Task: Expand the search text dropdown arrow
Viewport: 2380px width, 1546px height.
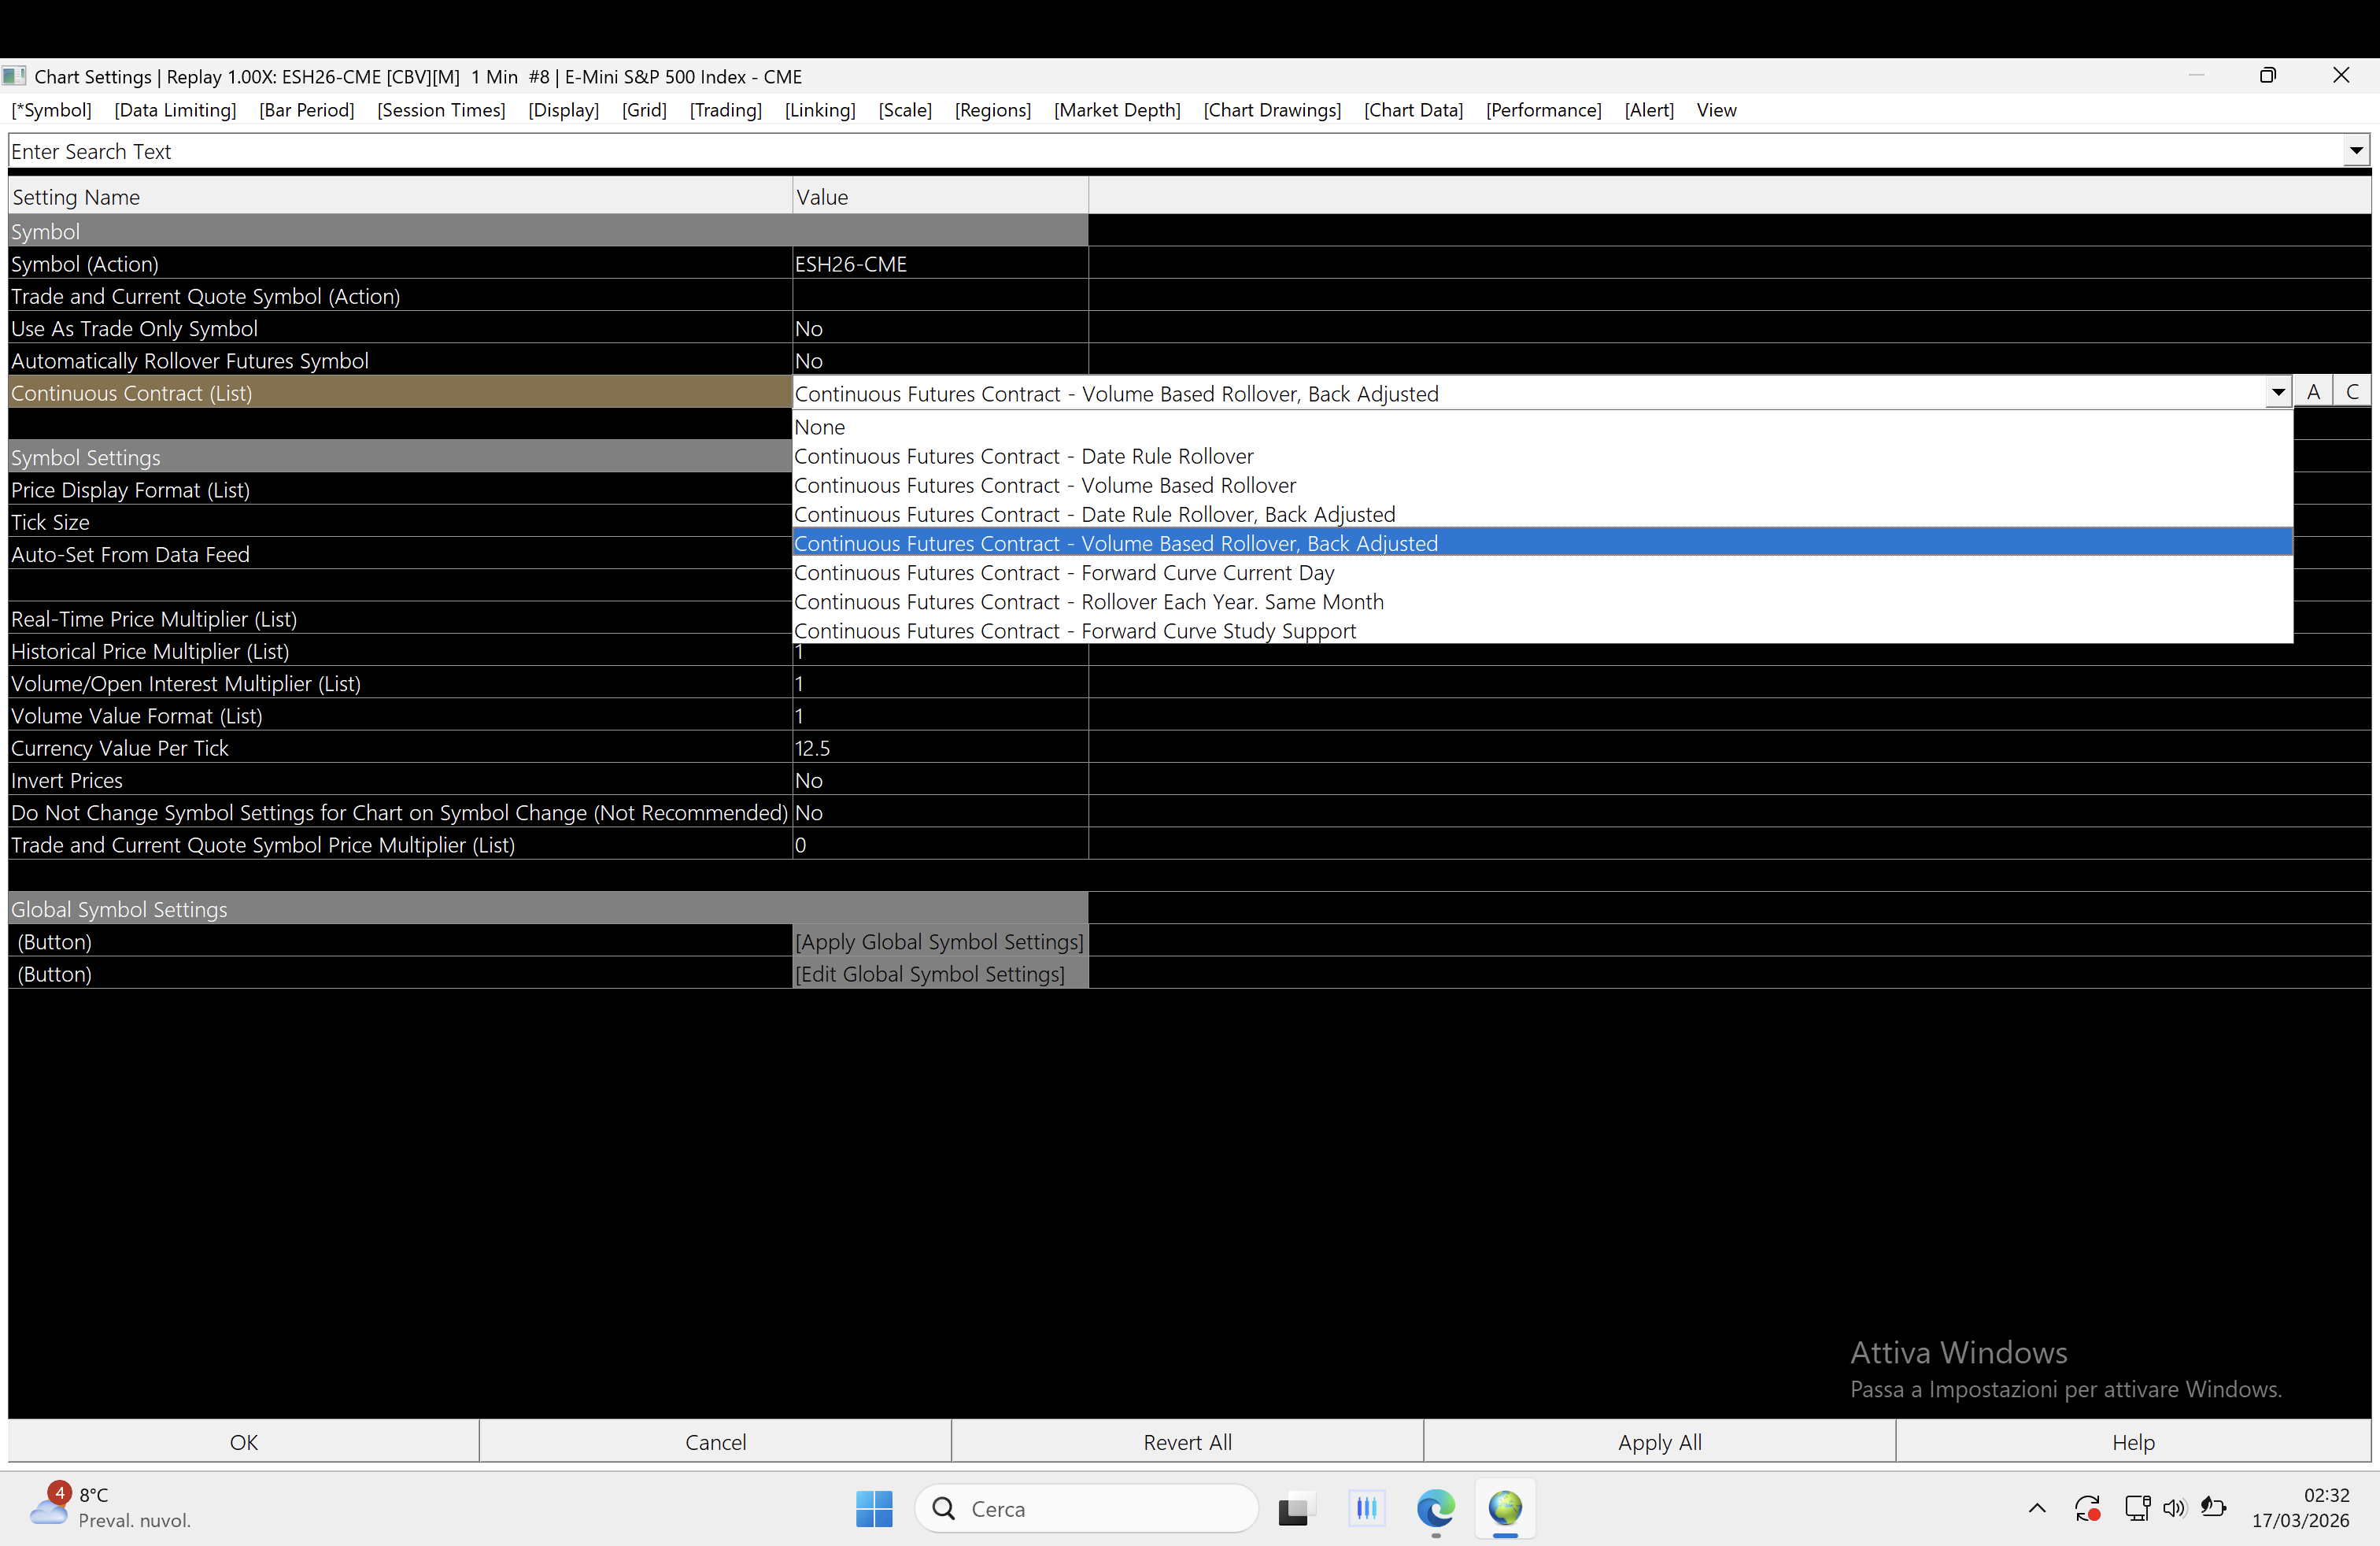Action: (2356, 151)
